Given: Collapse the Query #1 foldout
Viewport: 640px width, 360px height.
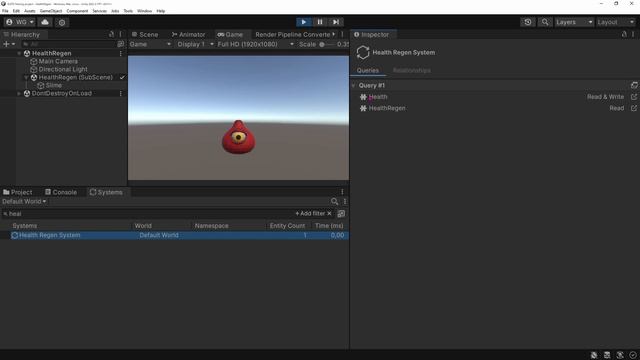Looking at the screenshot, I should pyautogui.click(x=353, y=85).
